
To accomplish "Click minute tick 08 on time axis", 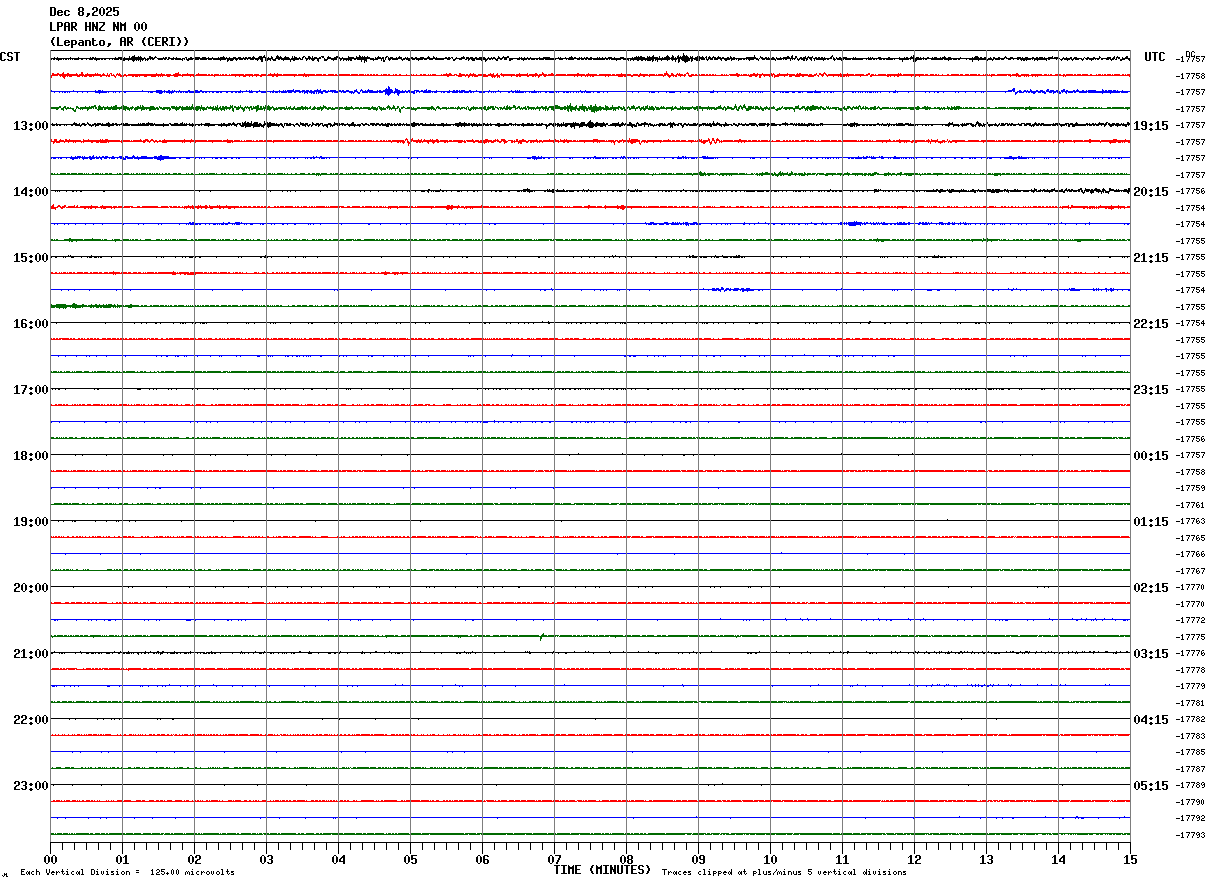I will (x=626, y=859).
